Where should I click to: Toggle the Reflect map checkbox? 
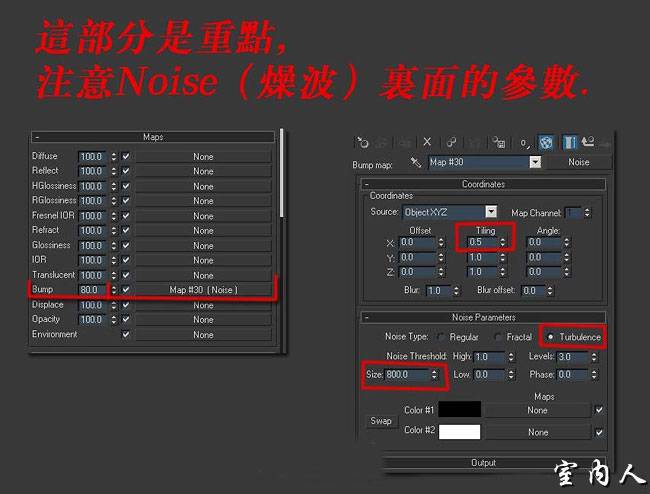[x=126, y=171]
